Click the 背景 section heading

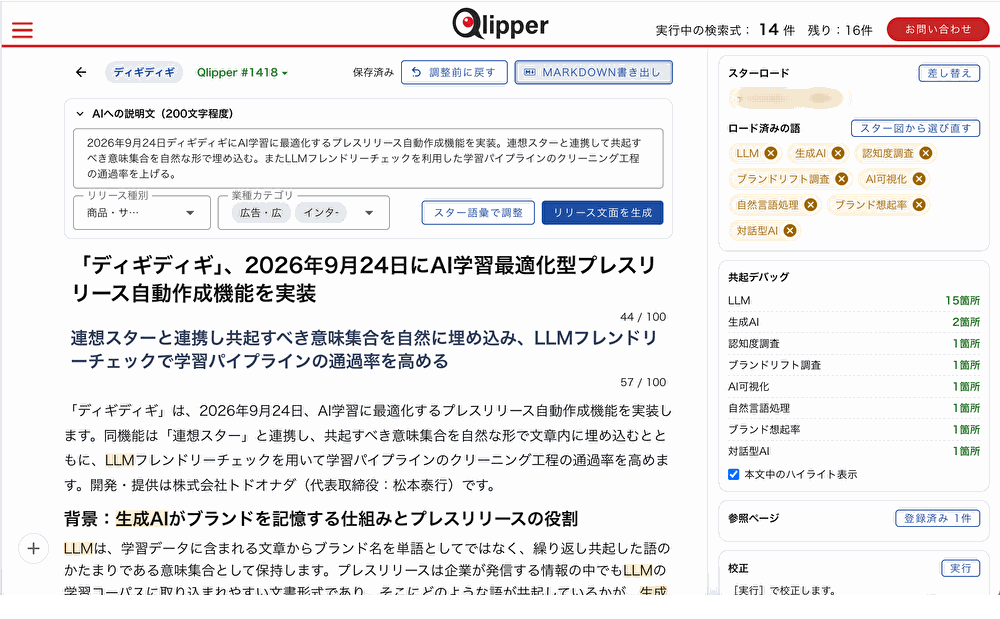click(x=321, y=518)
